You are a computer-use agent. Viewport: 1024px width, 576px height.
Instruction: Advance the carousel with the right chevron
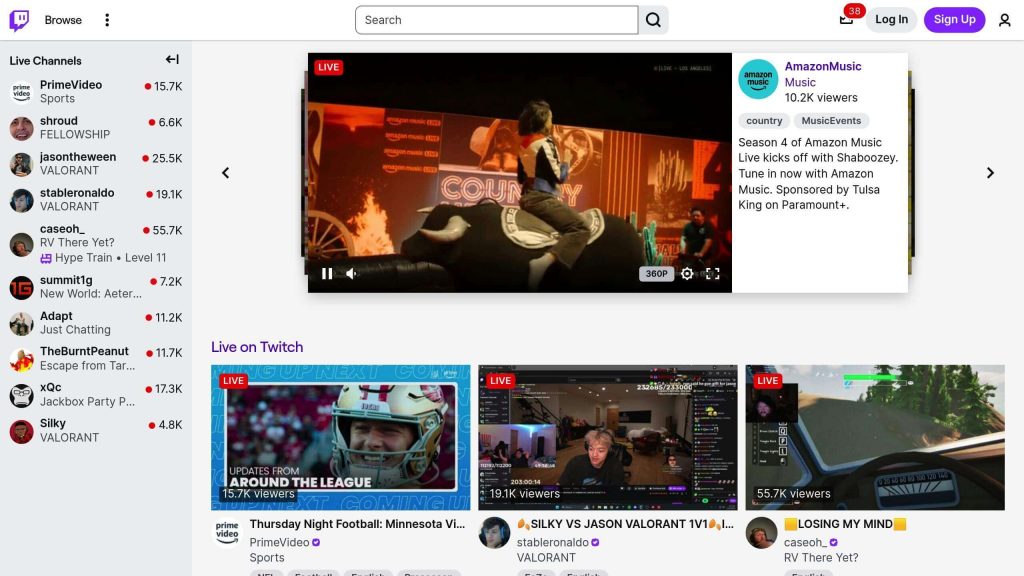click(x=990, y=172)
